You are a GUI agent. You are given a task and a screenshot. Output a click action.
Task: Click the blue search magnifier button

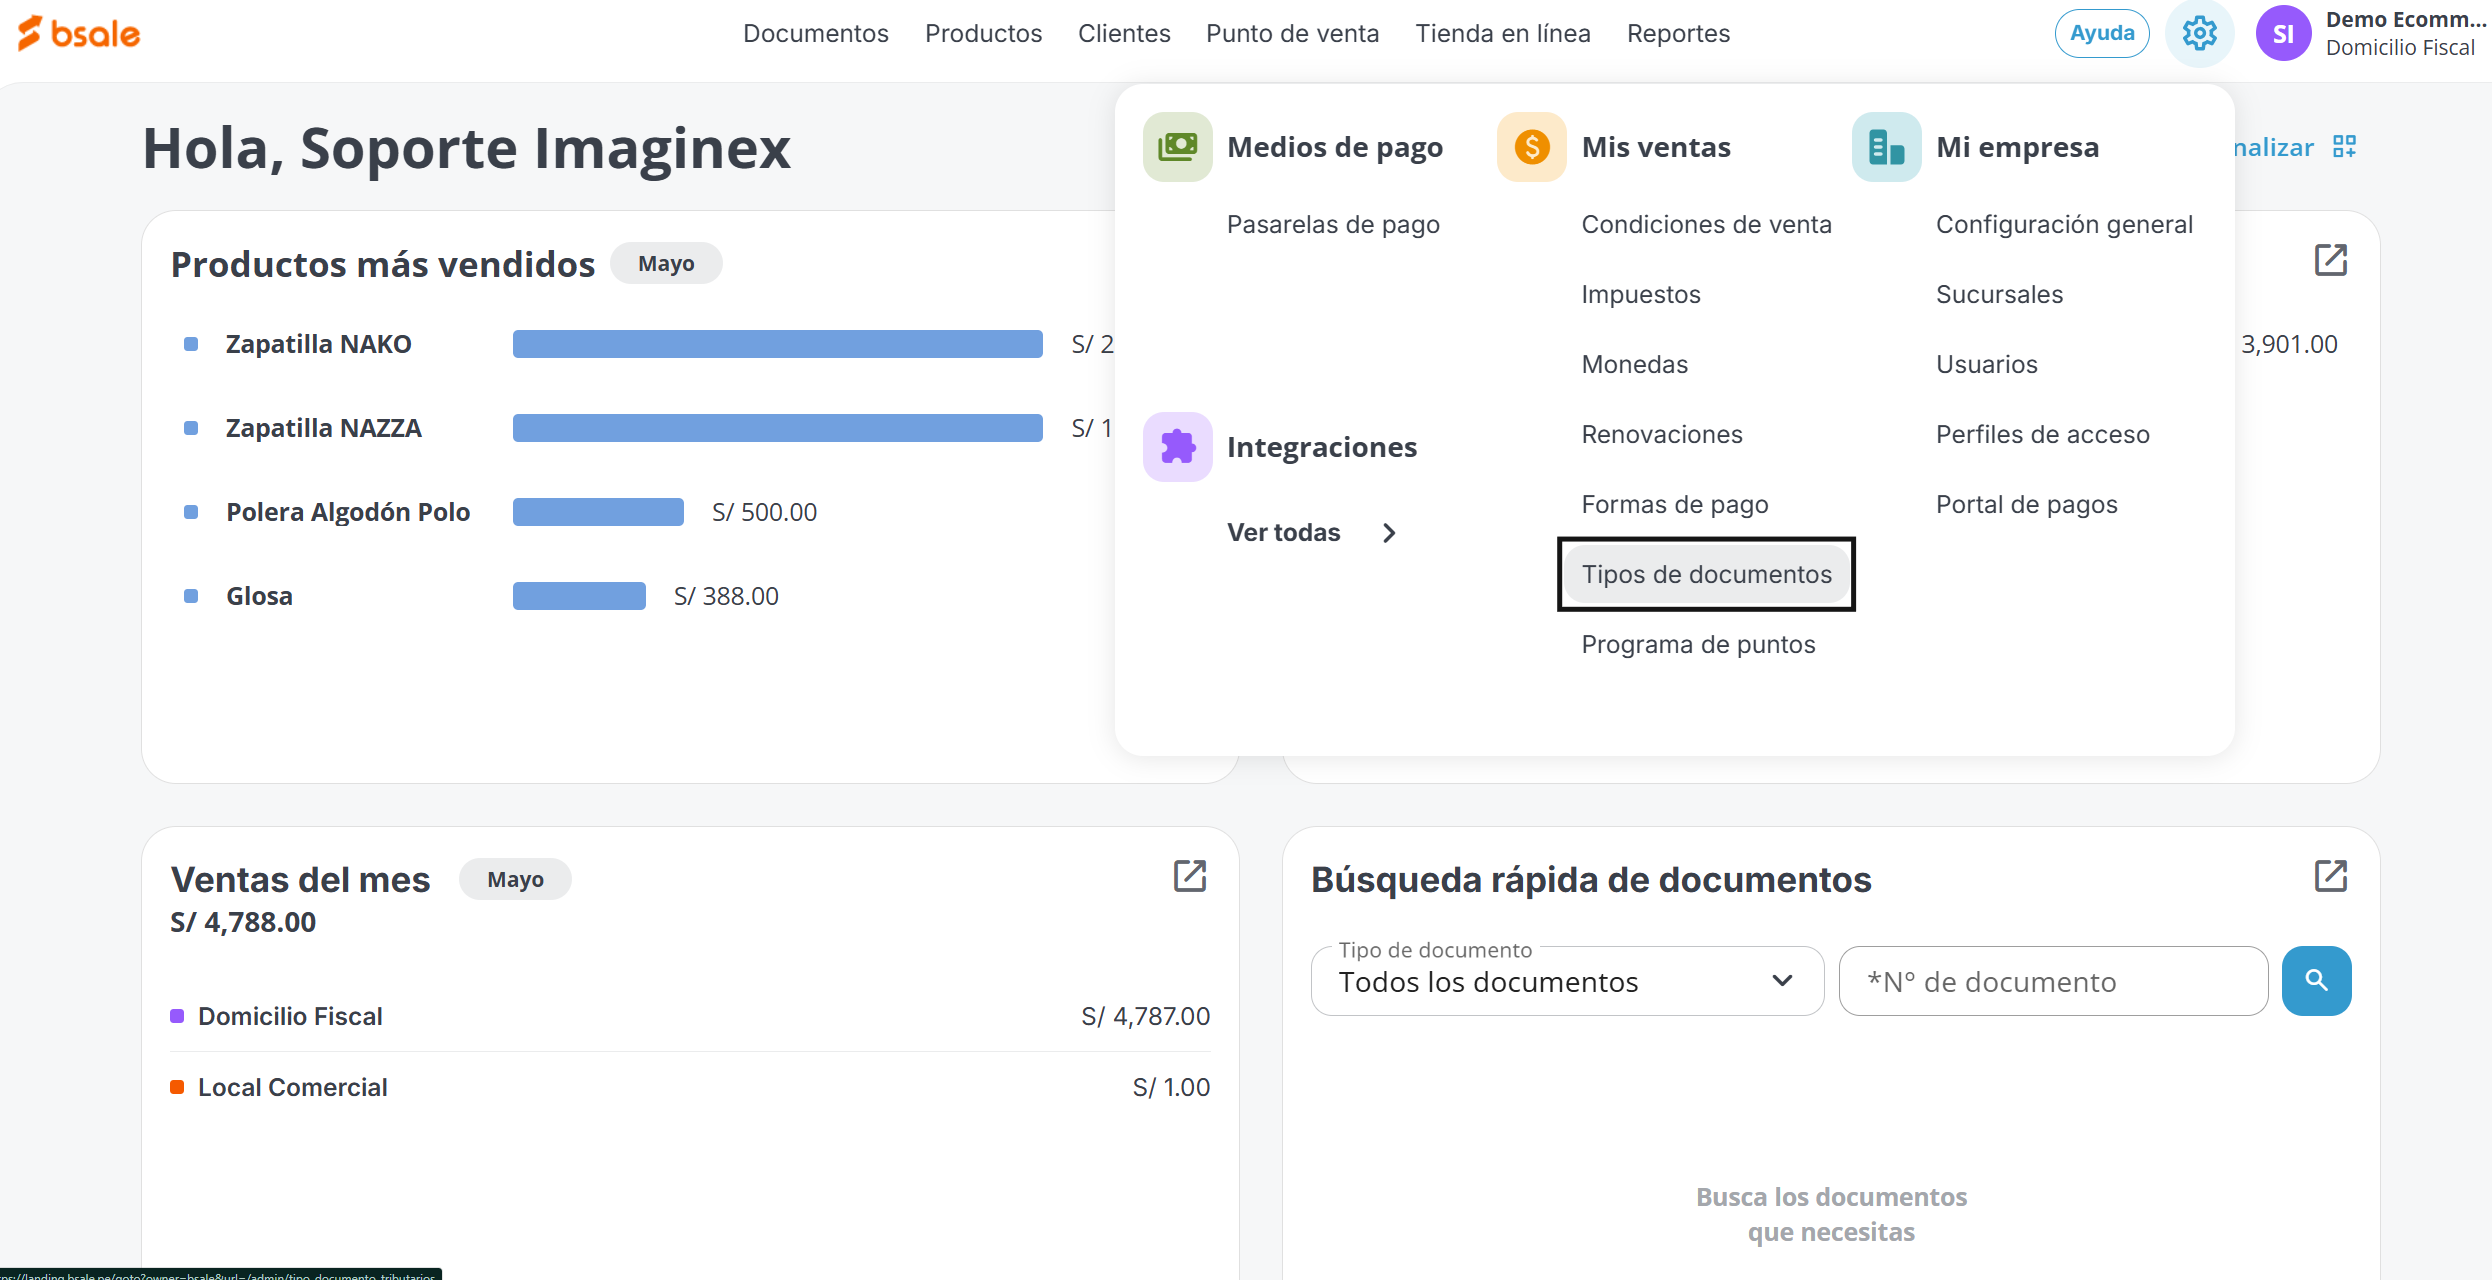tap(2316, 981)
